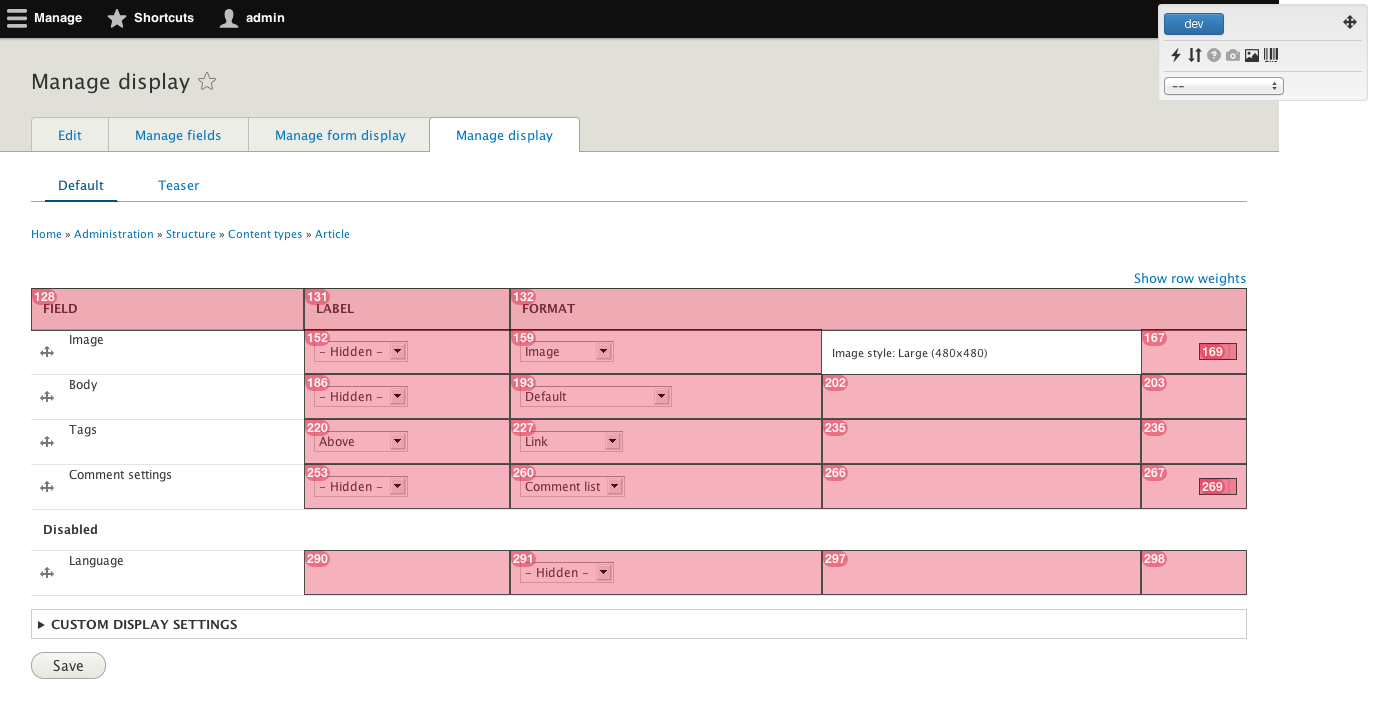Screen dimensions: 1375x703
Task: Click the move cross icon in dev panel
Action: click(1349, 22)
